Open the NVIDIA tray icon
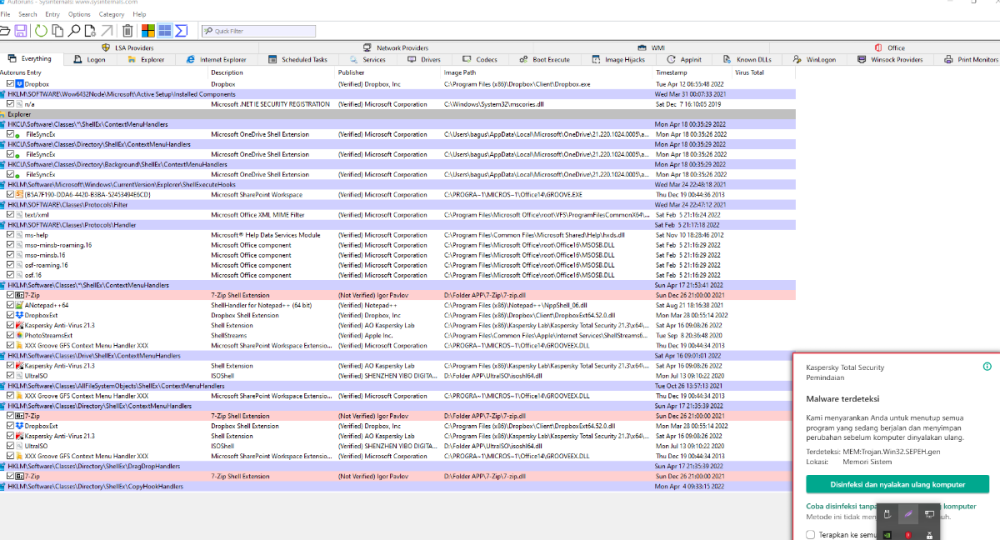The height and width of the screenshot is (540, 1000). pyautogui.click(x=887, y=535)
